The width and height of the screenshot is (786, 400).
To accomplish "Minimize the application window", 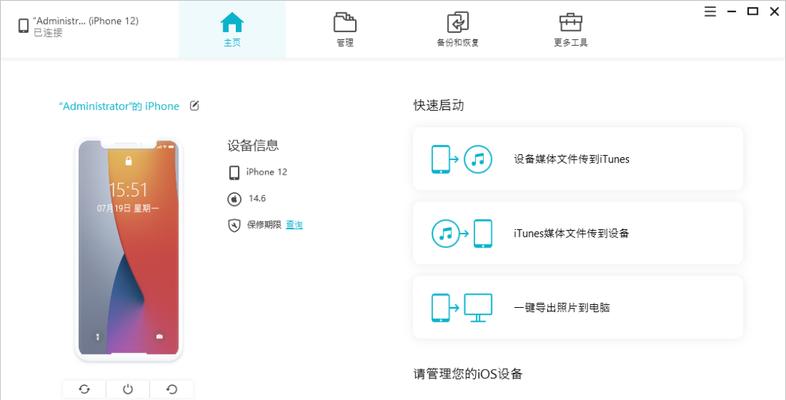I will click(731, 12).
